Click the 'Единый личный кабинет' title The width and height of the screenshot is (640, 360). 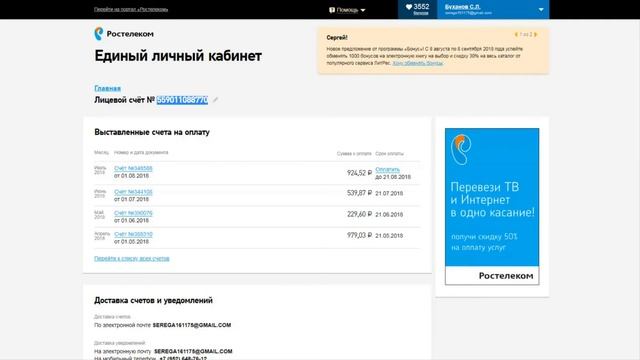click(178, 56)
